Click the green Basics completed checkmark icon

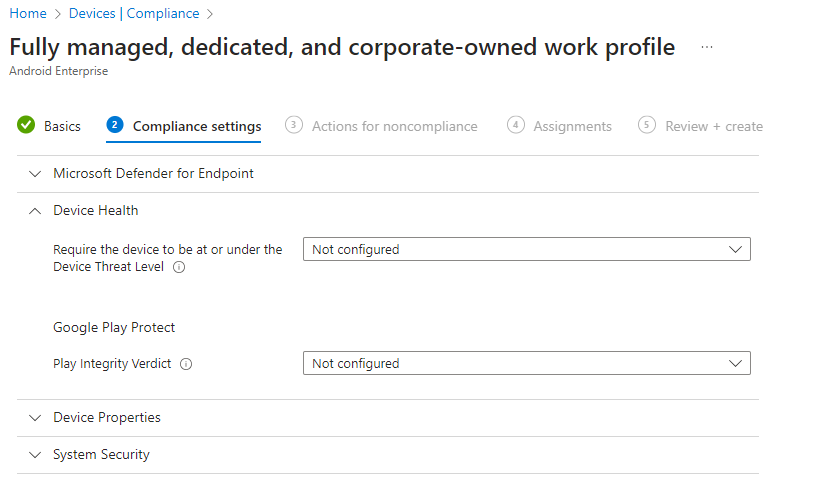[26, 125]
